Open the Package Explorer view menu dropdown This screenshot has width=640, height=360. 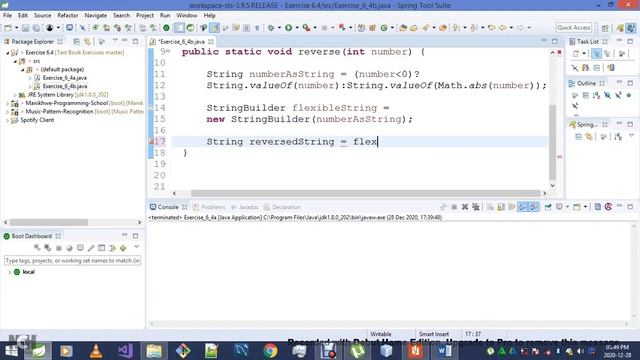point(115,41)
